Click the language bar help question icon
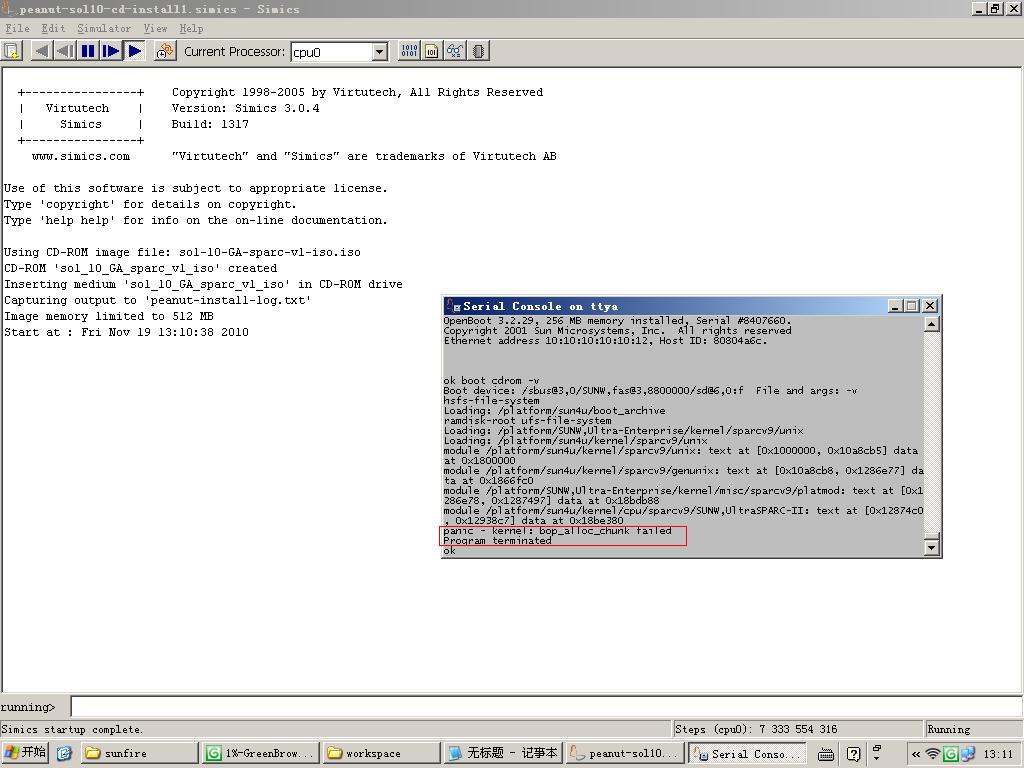This screenshot has width=1024, height=768. click(x=853, y=754)
